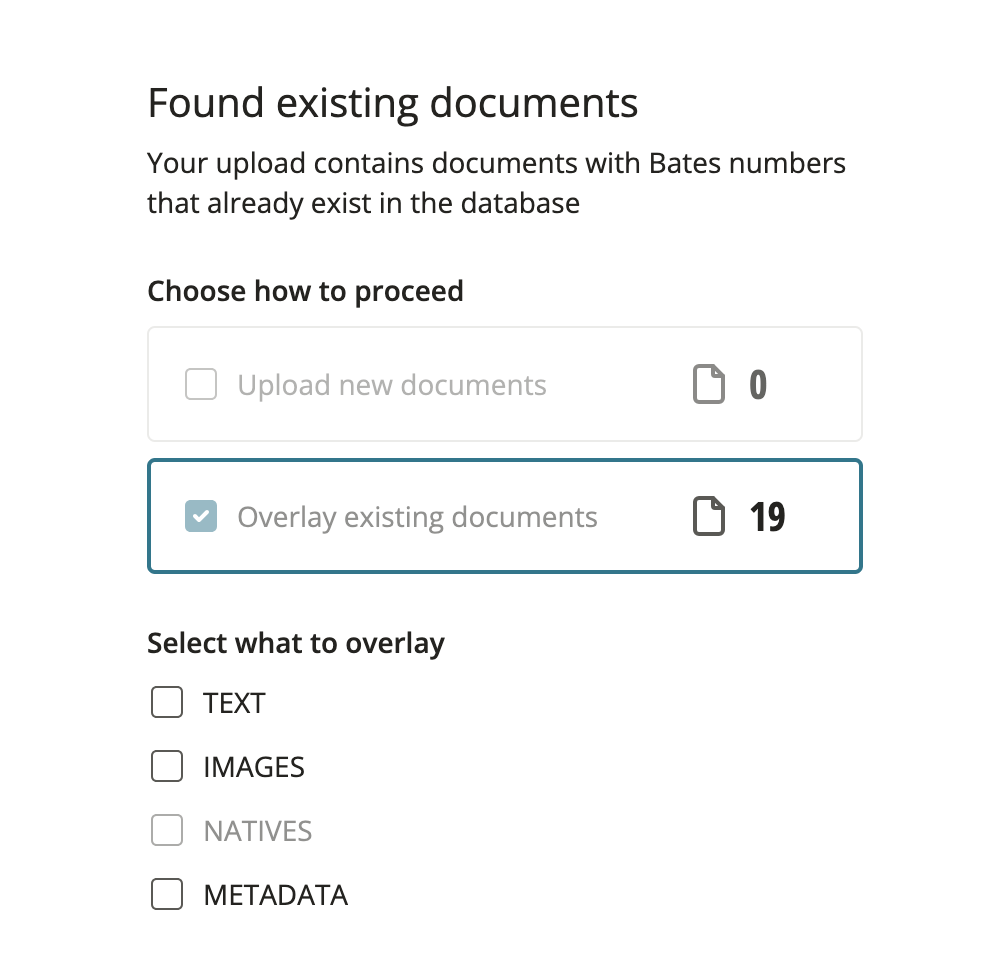Check the Upload new documents option
Viewport: 1002px width, 978px height.
click(x=200, y=384)
